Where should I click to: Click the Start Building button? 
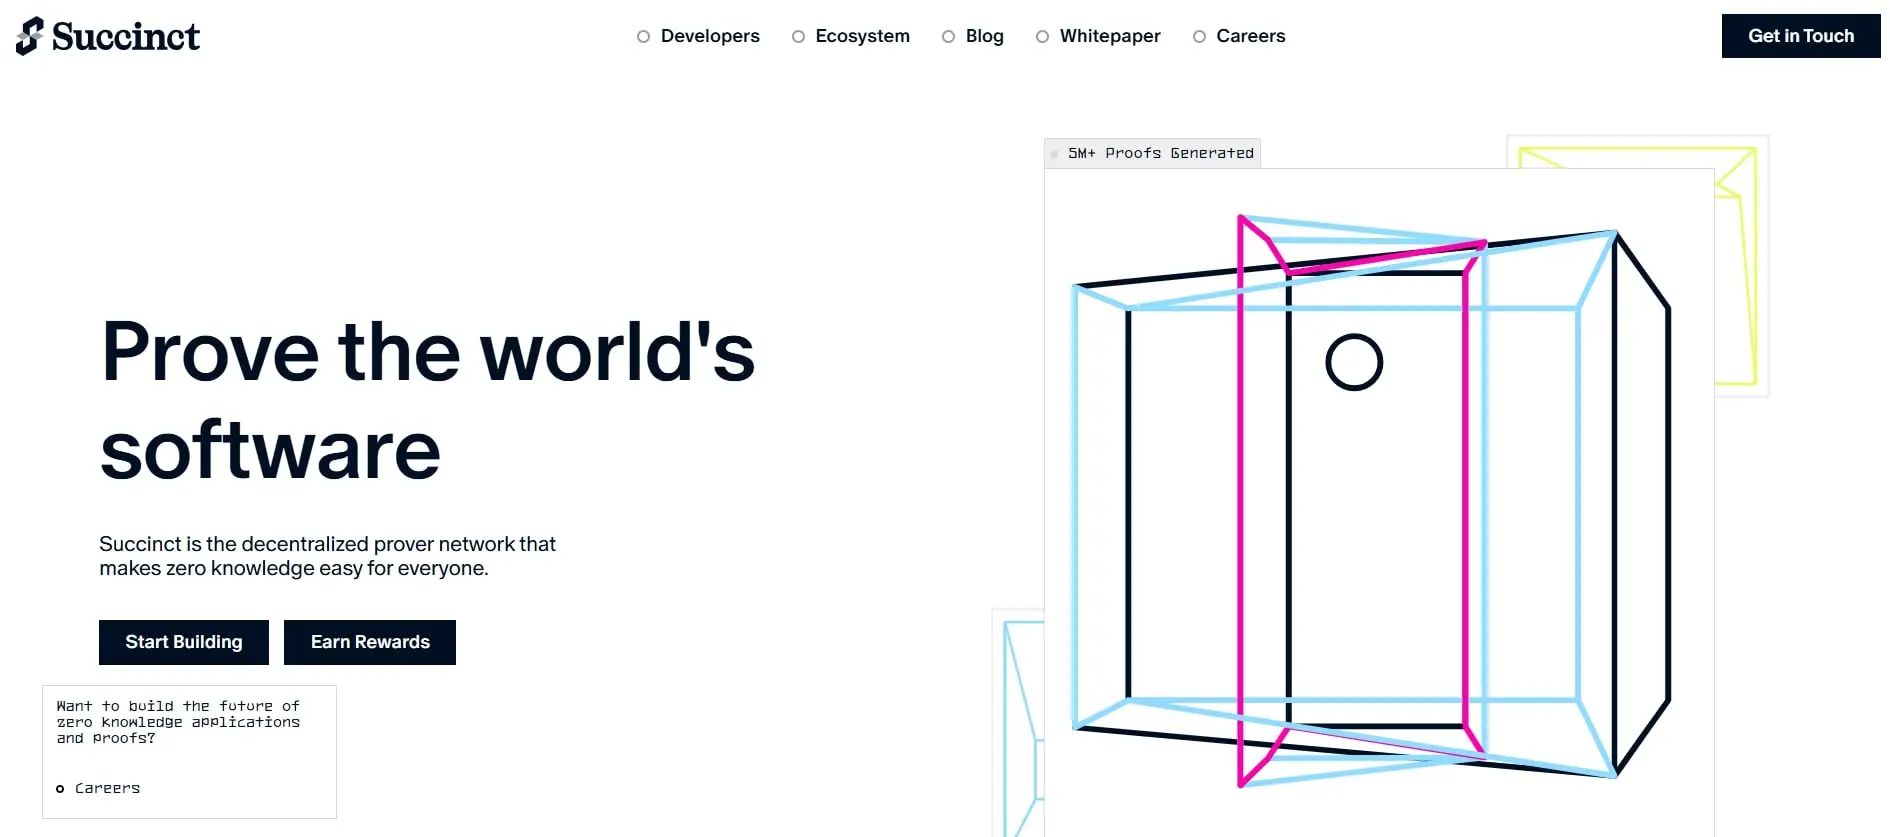184,642
